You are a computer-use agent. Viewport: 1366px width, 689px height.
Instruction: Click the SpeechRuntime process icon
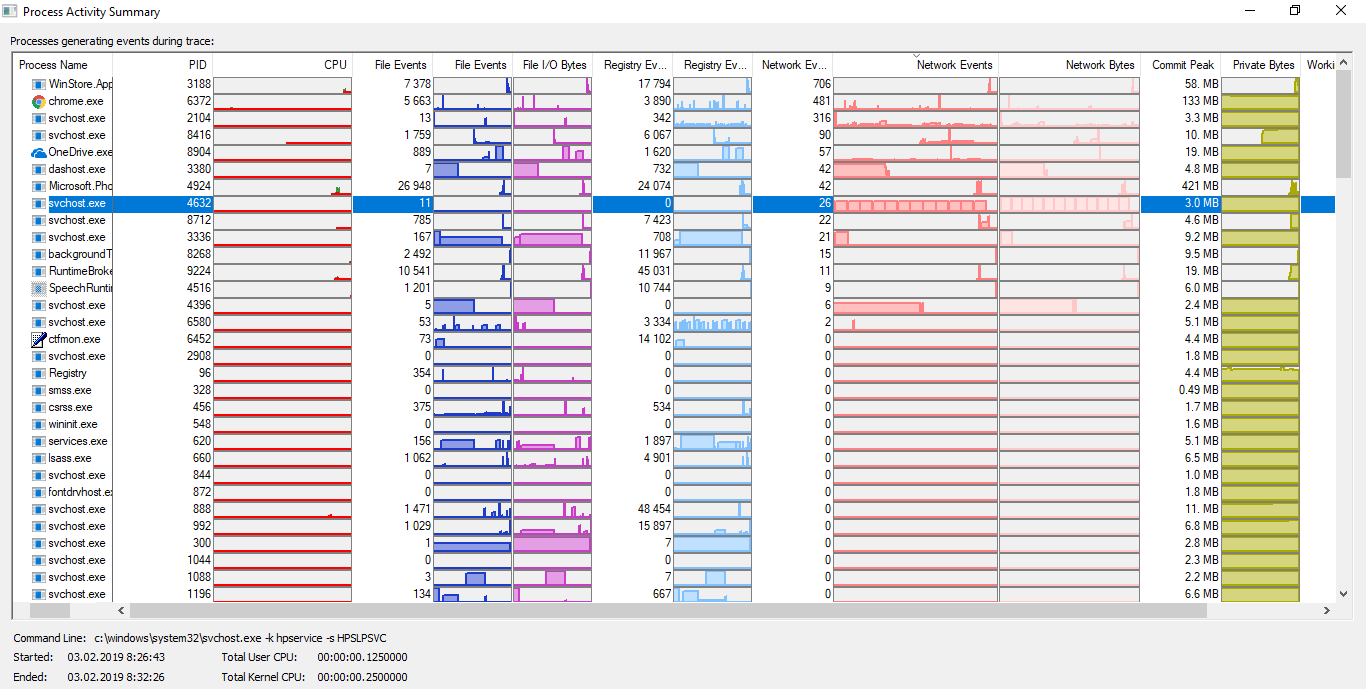(39, 288)
